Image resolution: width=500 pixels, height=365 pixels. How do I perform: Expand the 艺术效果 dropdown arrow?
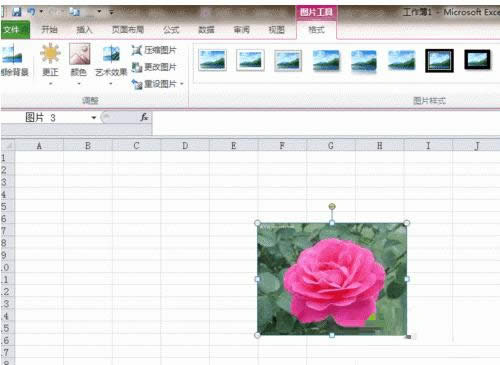coord(111,84)
